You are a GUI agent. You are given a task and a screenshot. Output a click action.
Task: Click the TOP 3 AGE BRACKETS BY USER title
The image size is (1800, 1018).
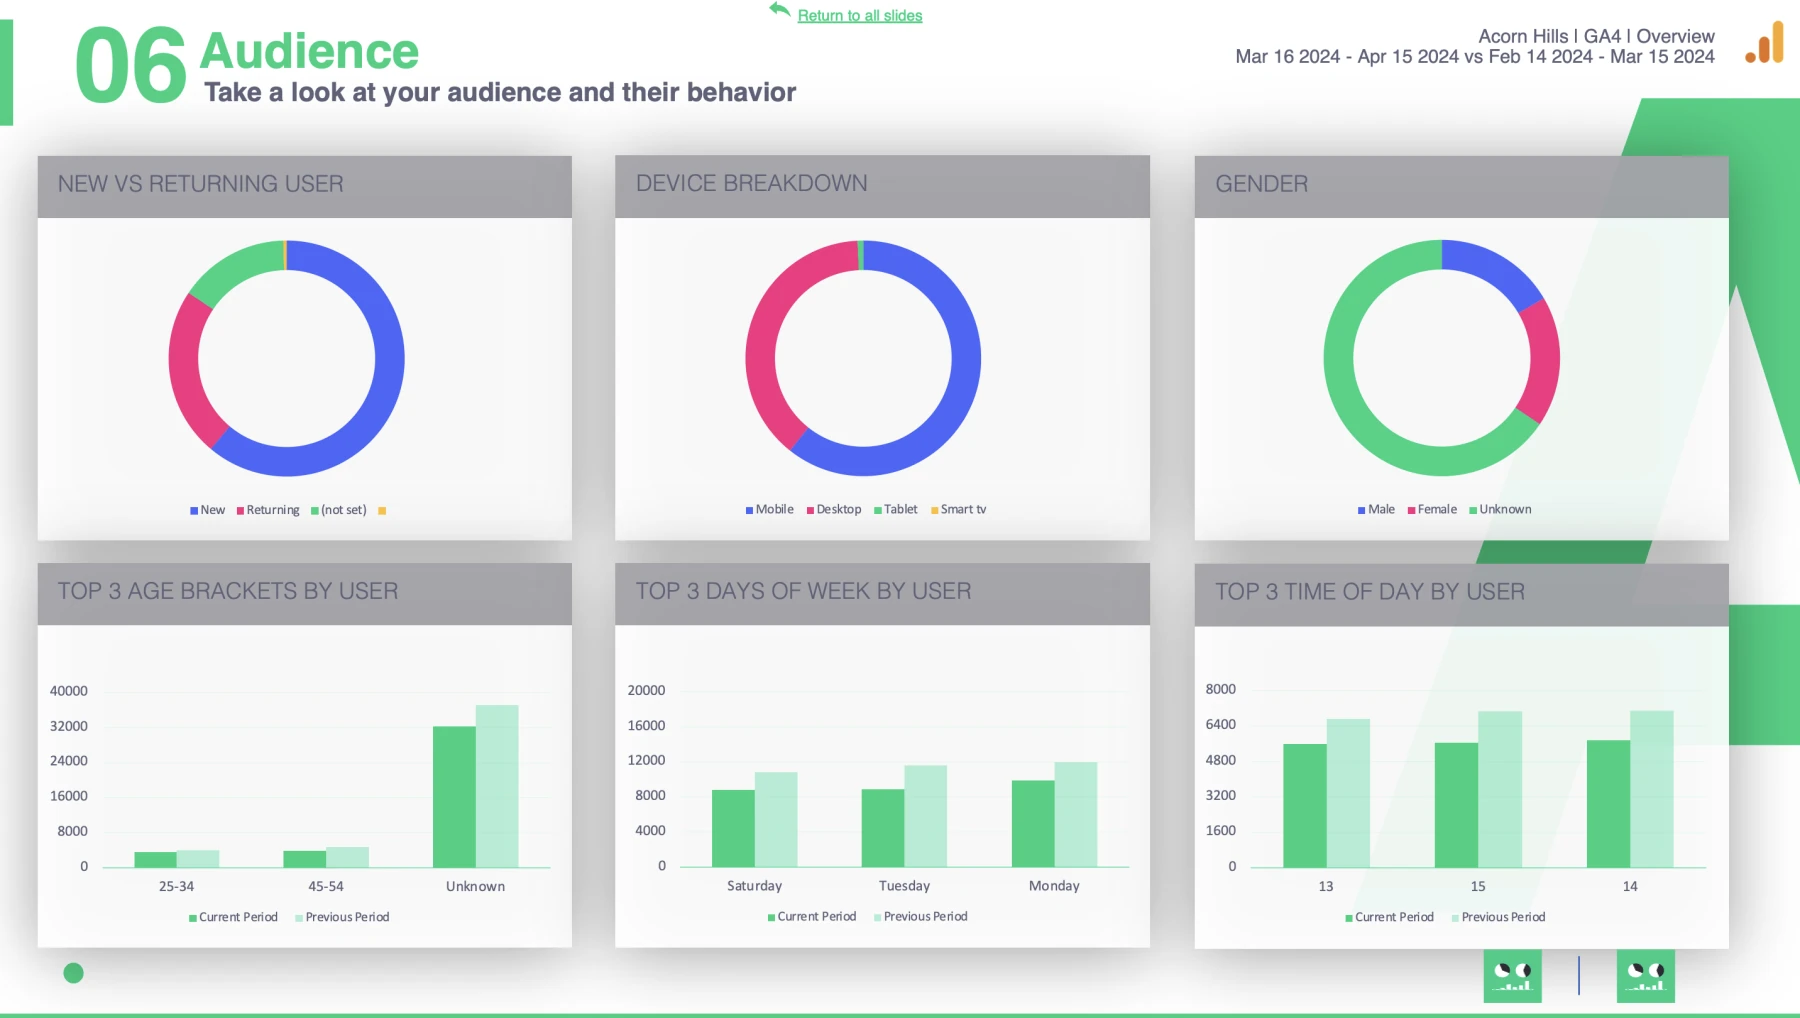(228, 591)
